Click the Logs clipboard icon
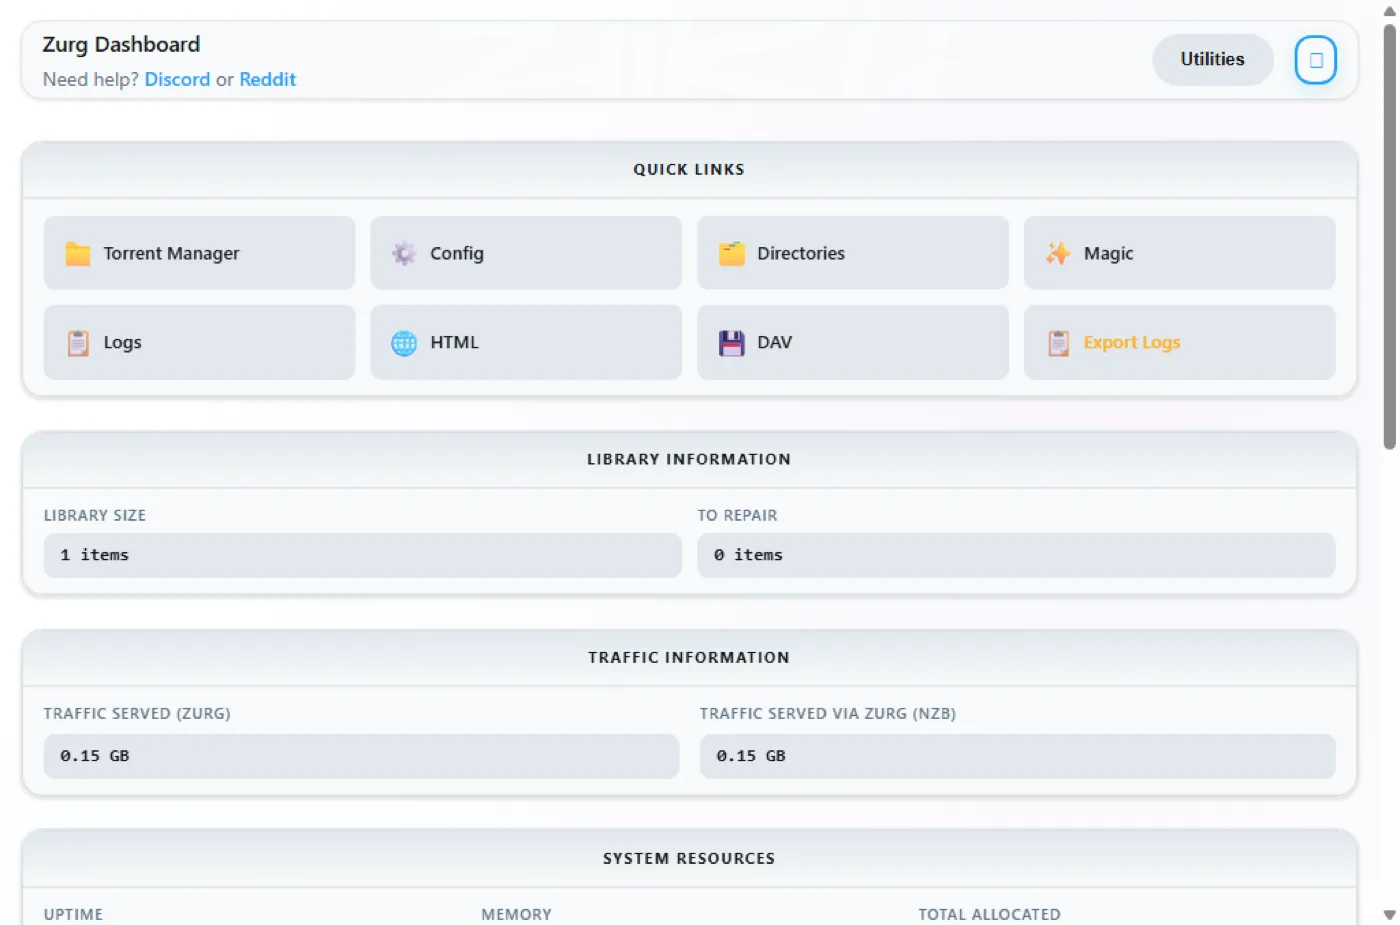This screenshot has width=1400, height=925. click(78, 343)
